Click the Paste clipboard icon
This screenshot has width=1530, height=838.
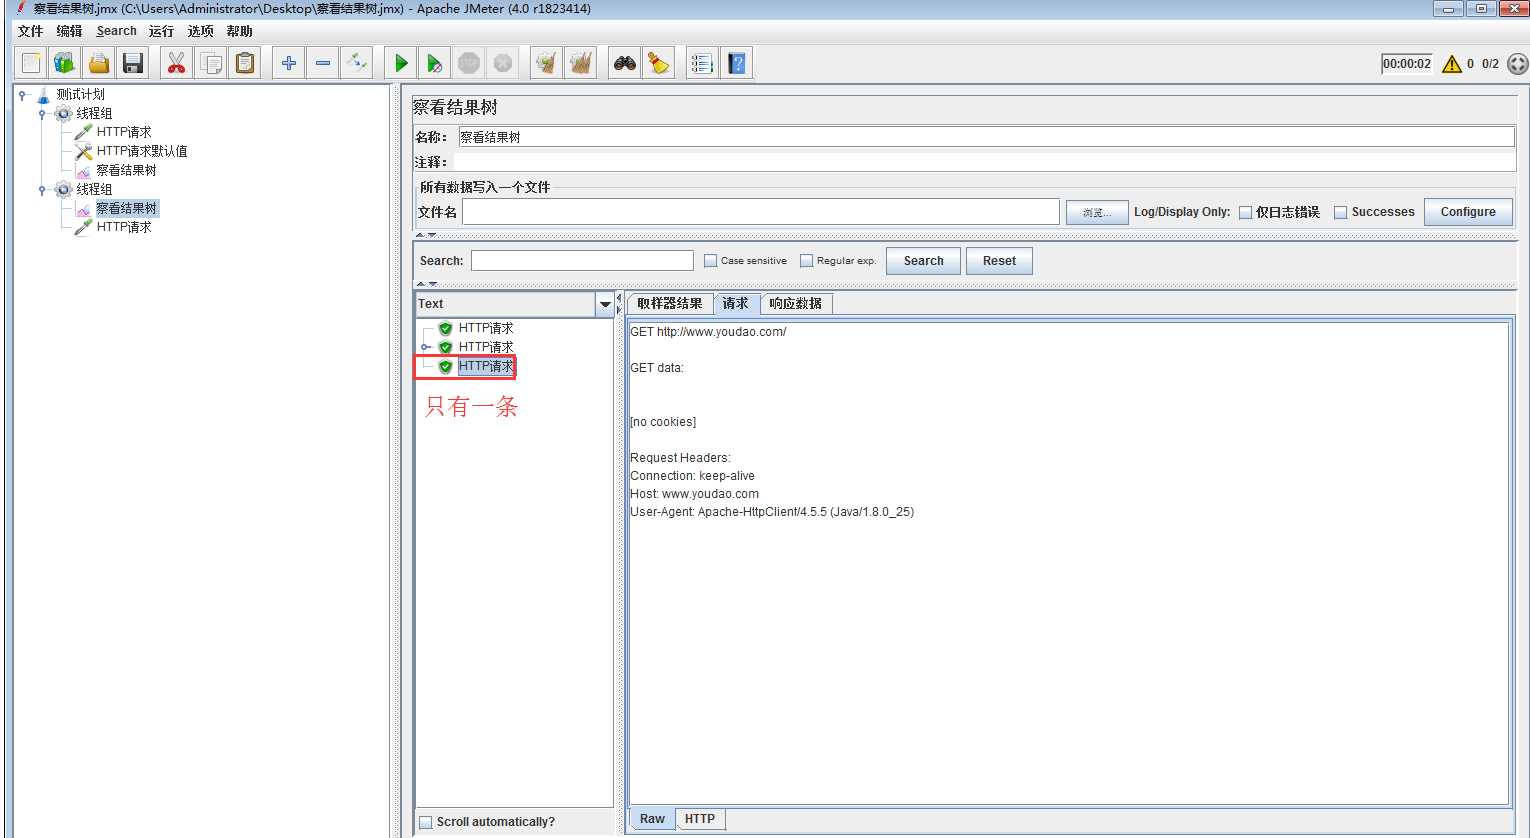[x=245, y=64]
